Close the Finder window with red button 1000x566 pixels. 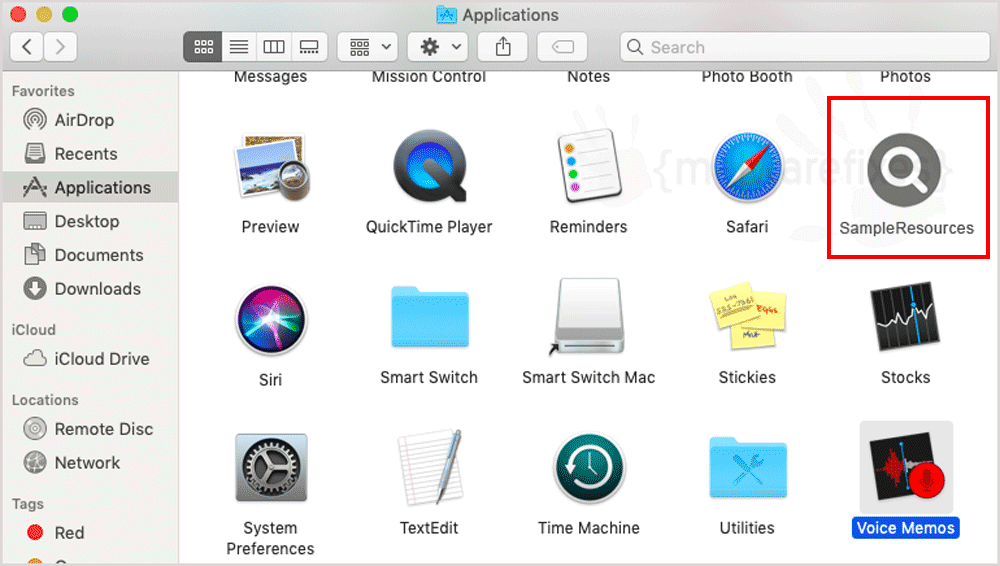18,14
